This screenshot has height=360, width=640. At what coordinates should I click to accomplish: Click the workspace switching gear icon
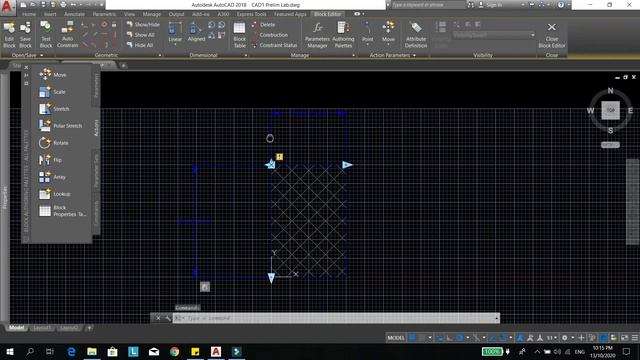(x=564, y=338)
